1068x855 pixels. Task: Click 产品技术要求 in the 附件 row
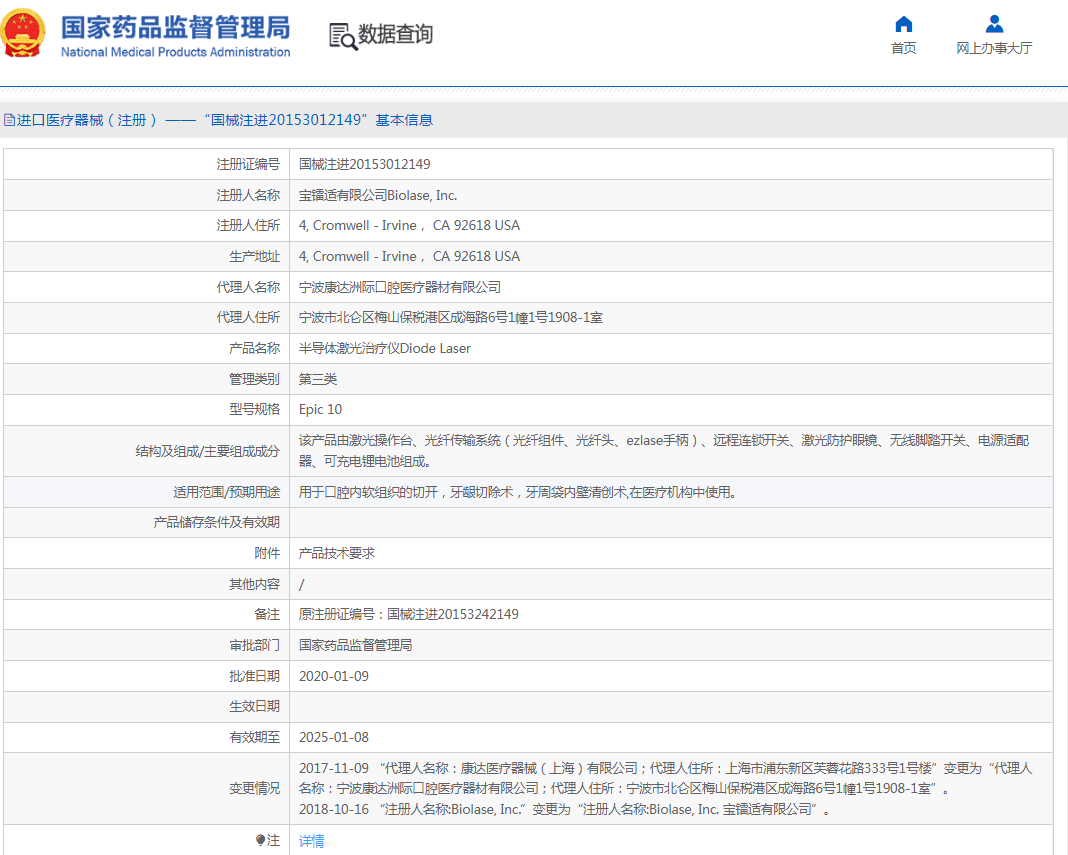click(x=336, y=553)
